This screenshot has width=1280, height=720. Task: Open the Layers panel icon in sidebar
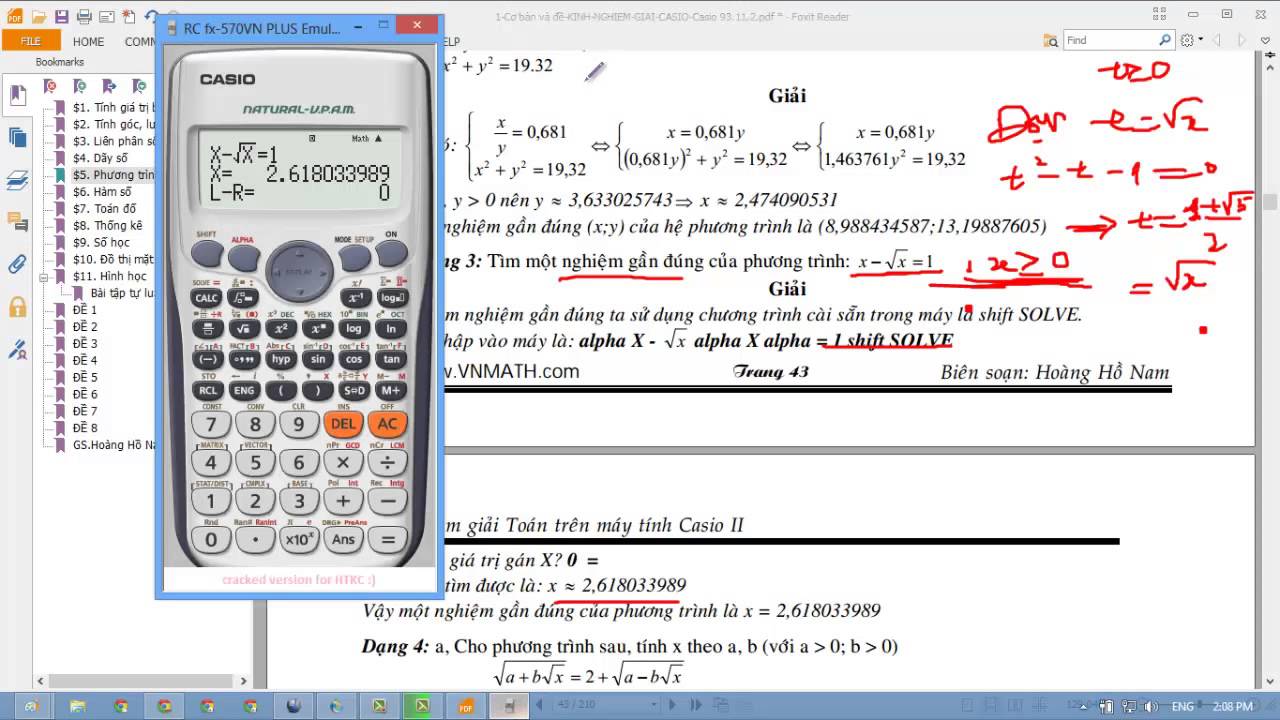[17, 180]
